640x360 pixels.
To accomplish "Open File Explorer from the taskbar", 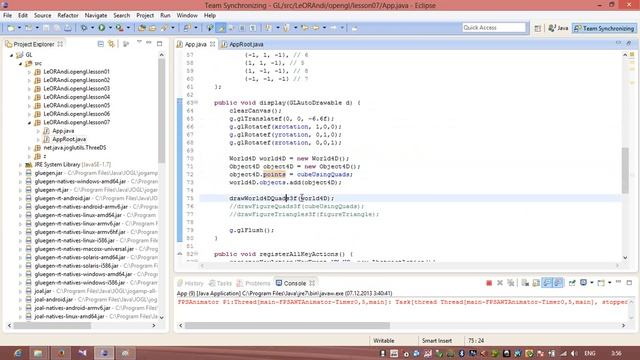I will tap(38, 353).
